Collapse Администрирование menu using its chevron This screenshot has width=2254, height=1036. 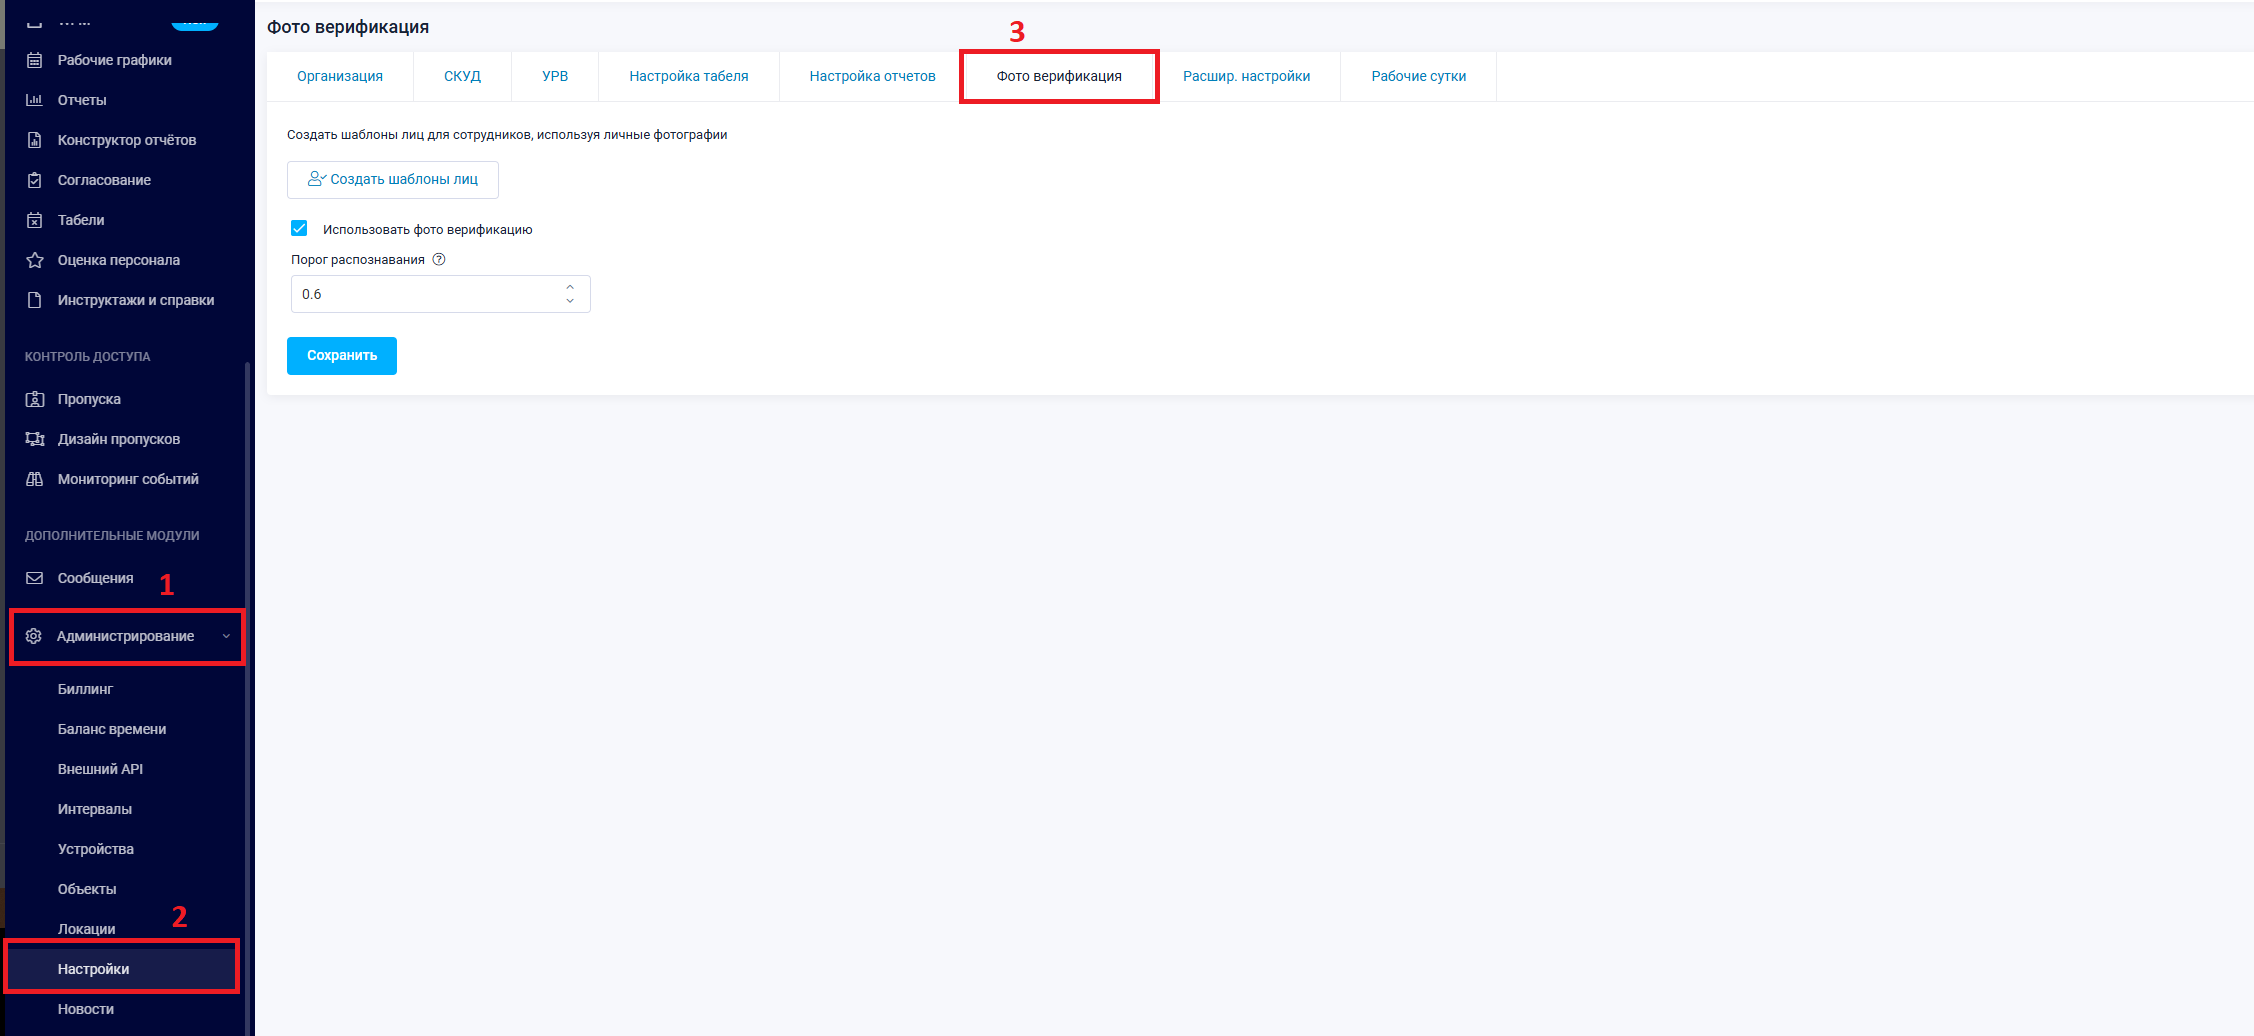click(226, 636)
